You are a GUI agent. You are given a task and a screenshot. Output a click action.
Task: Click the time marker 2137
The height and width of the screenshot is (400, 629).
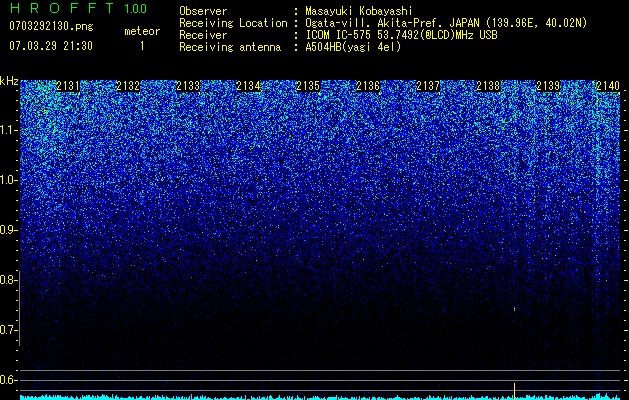[428, 86]
